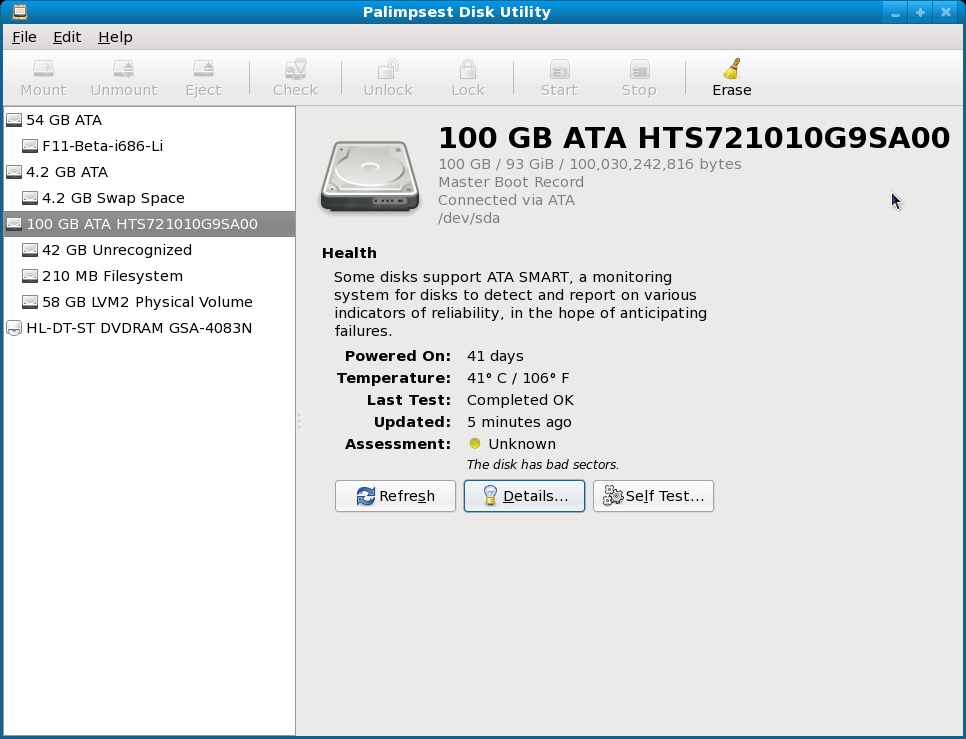Click the drive icon beside 54 GB ATA
Image resolution: width=966 pixels, height=739 pixels.
tap(14, 120)
